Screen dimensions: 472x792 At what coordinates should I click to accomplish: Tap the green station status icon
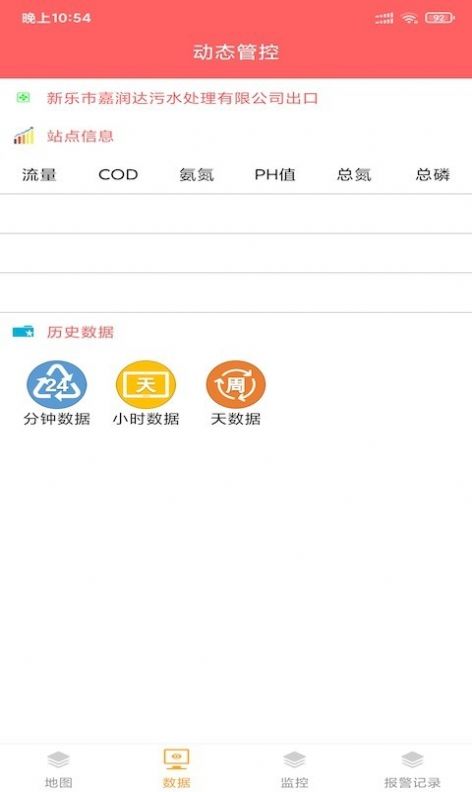pos(23,97)
